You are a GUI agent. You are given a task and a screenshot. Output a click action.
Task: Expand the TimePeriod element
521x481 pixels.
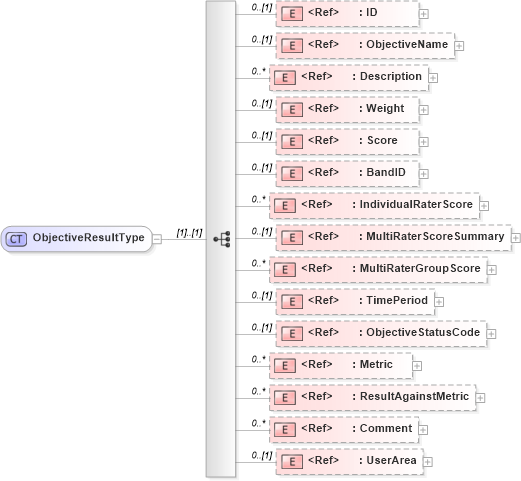point(439,302)
